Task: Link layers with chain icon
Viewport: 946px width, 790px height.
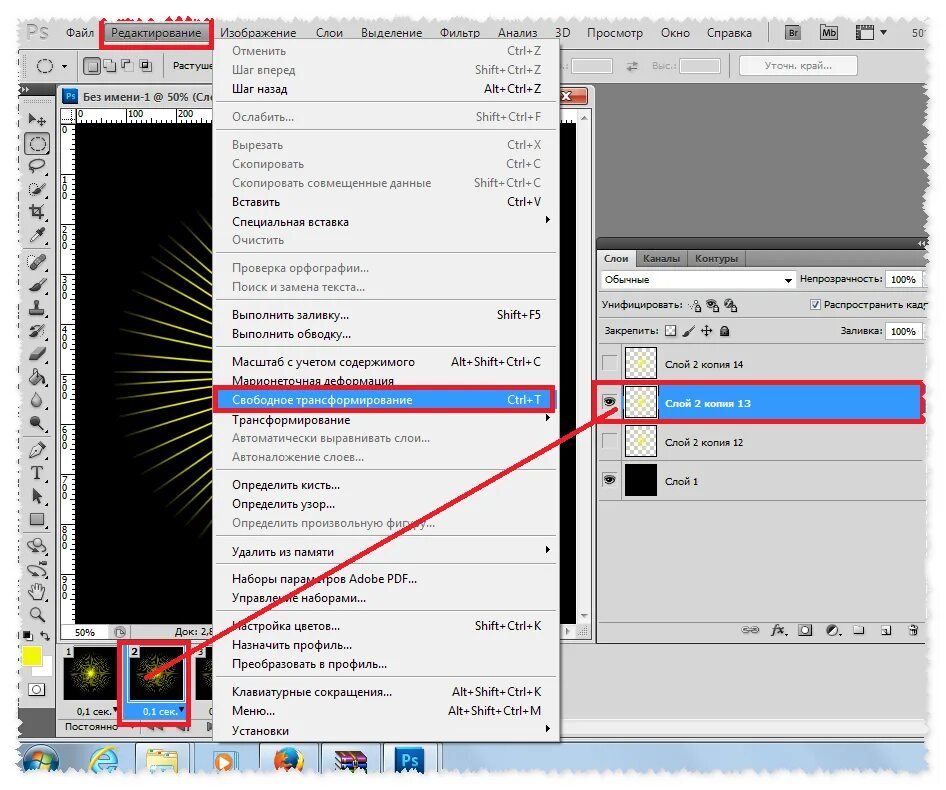Action: (750, 630)
